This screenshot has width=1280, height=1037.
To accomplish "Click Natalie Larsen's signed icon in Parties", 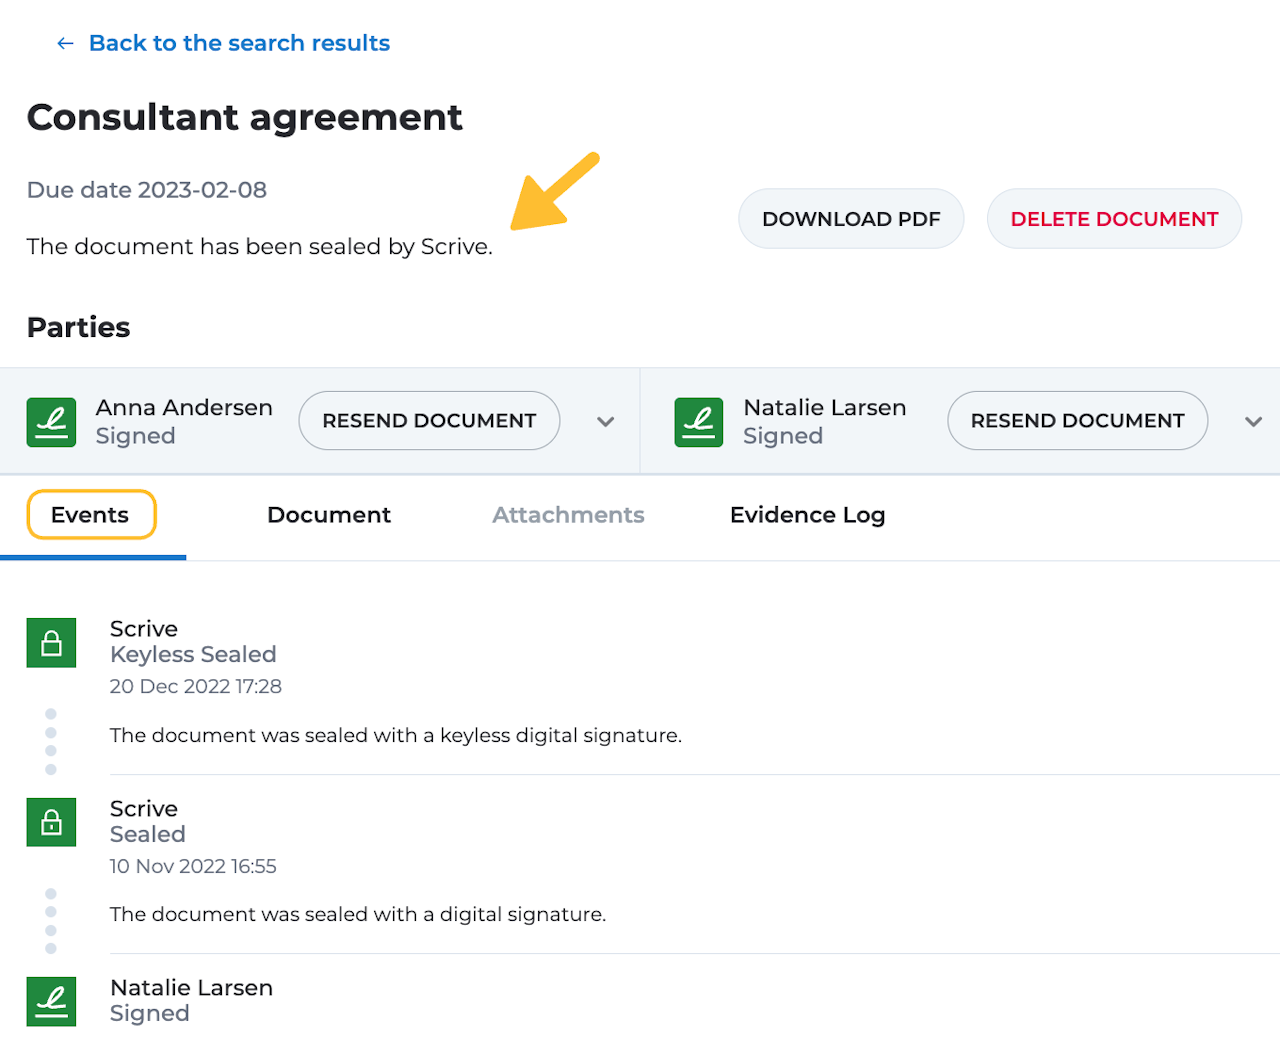I will (699, 422).
